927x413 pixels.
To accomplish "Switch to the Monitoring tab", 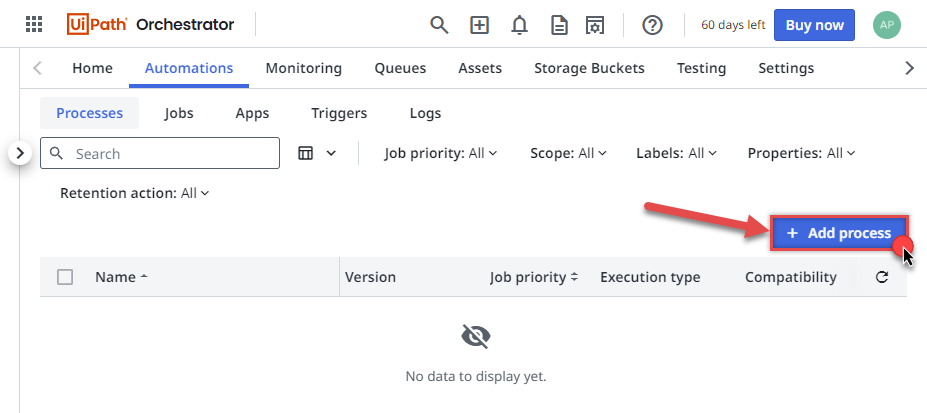I will coord(303,68).
